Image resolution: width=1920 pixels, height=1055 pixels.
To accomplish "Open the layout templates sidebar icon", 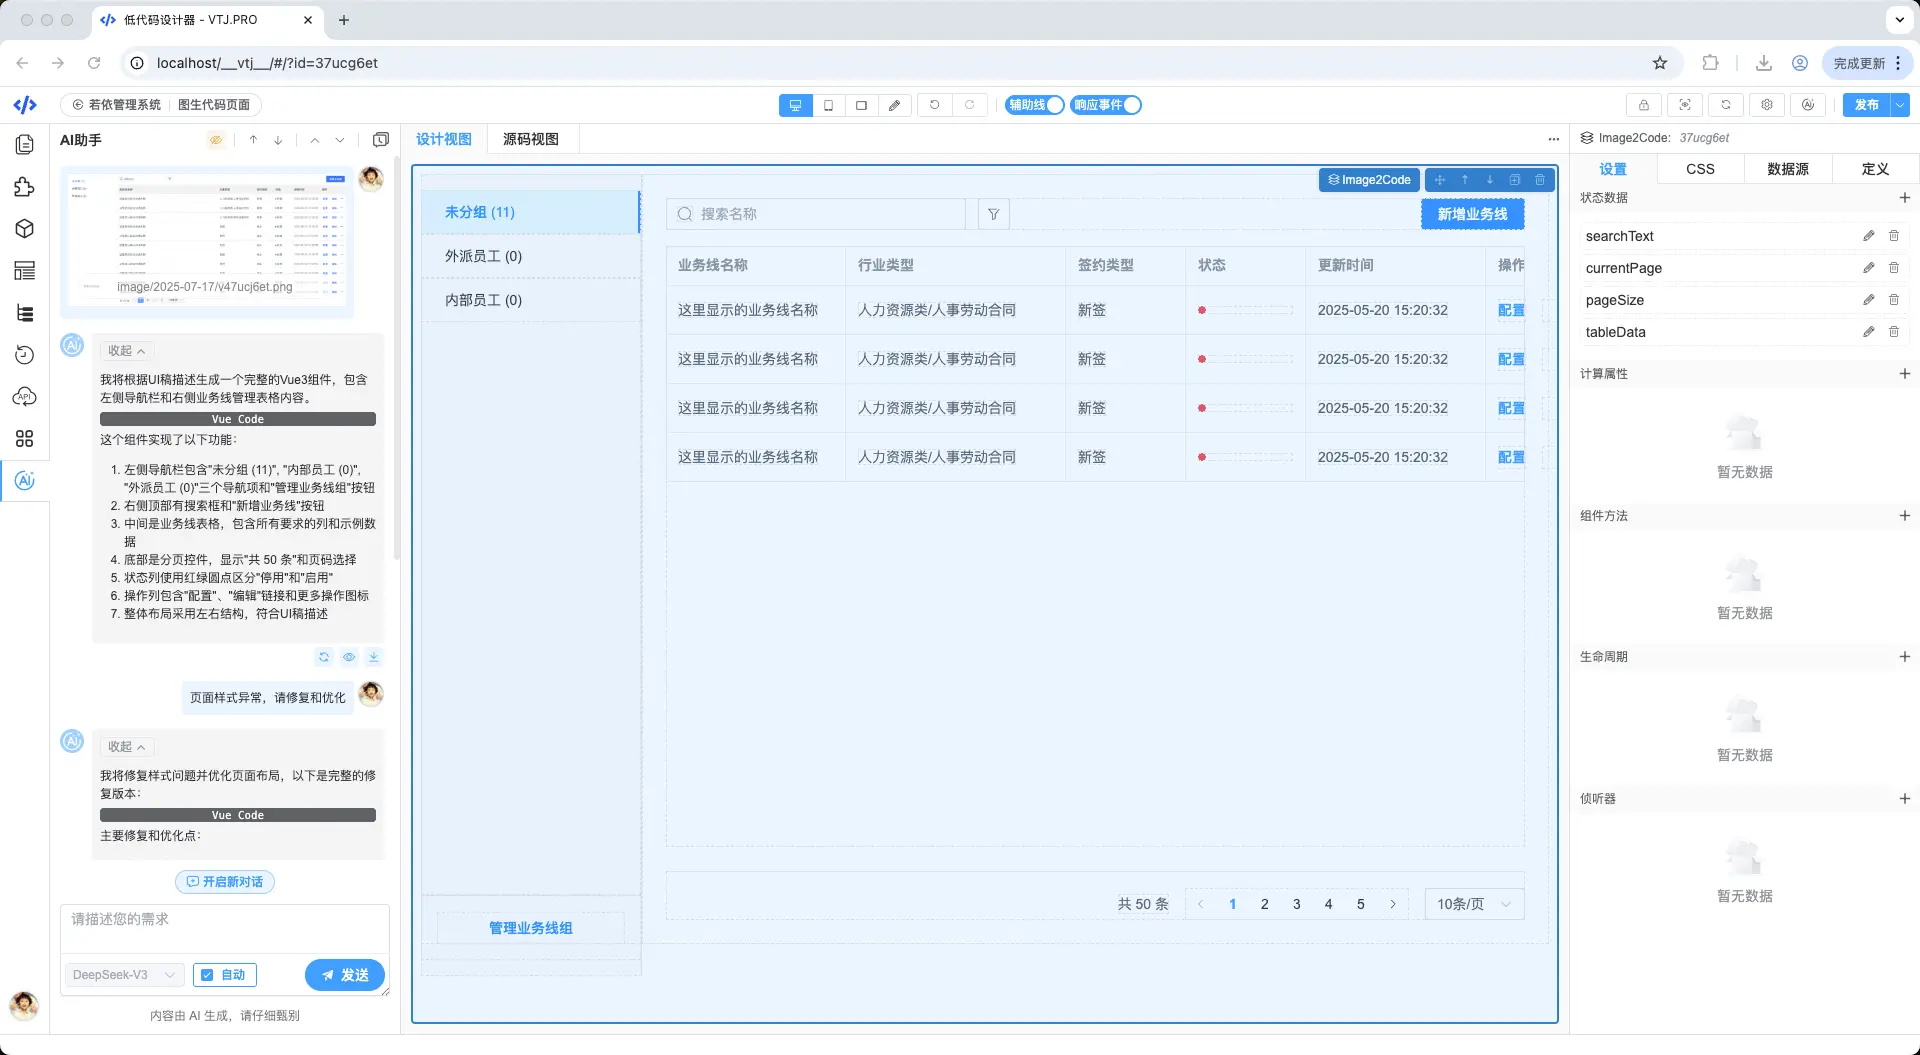I will pyautogui.click(x=25, y=271).
